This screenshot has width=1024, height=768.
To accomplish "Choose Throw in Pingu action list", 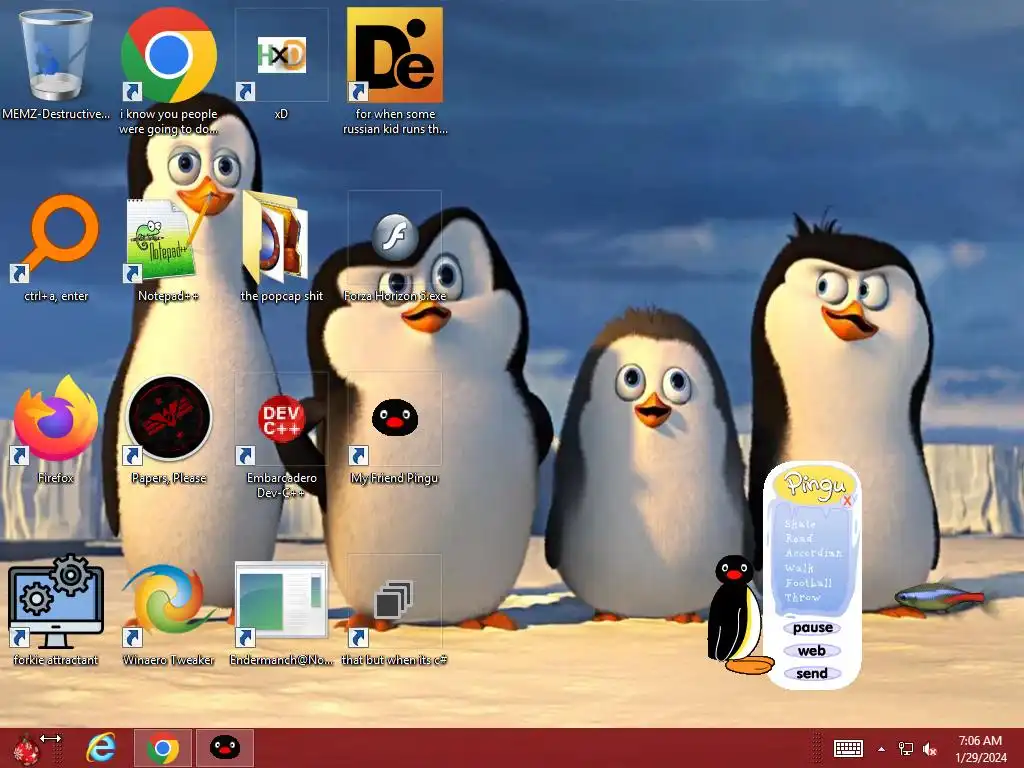I will tap(803, 598).
